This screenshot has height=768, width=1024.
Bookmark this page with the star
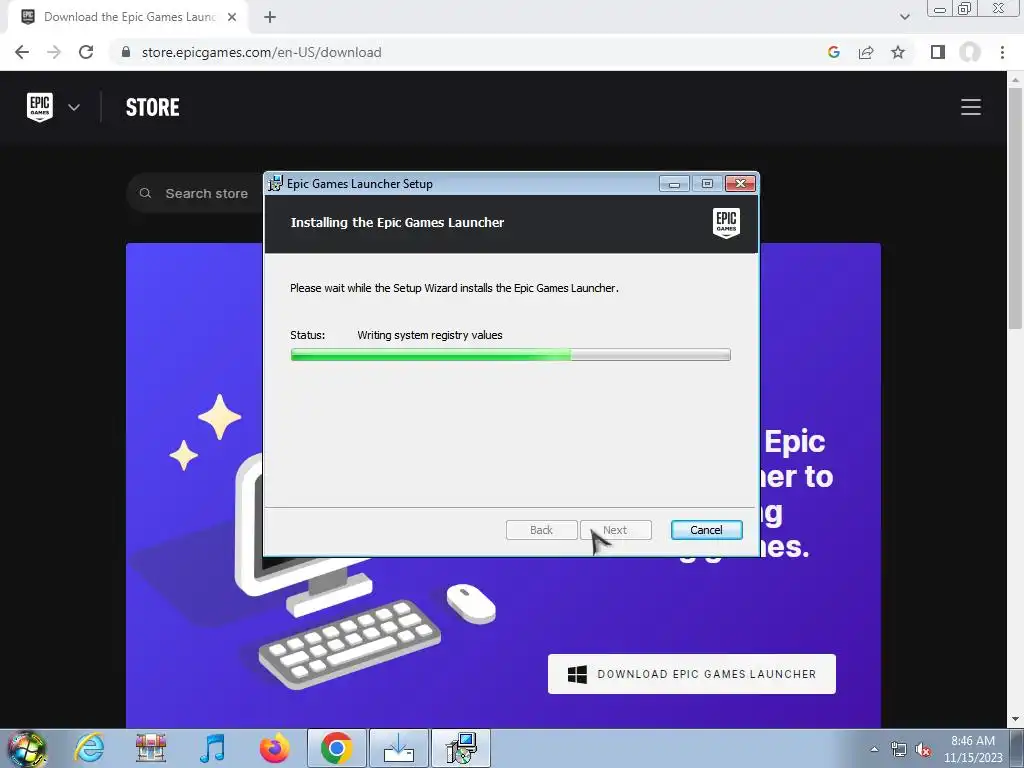click(x=898, y=52)
